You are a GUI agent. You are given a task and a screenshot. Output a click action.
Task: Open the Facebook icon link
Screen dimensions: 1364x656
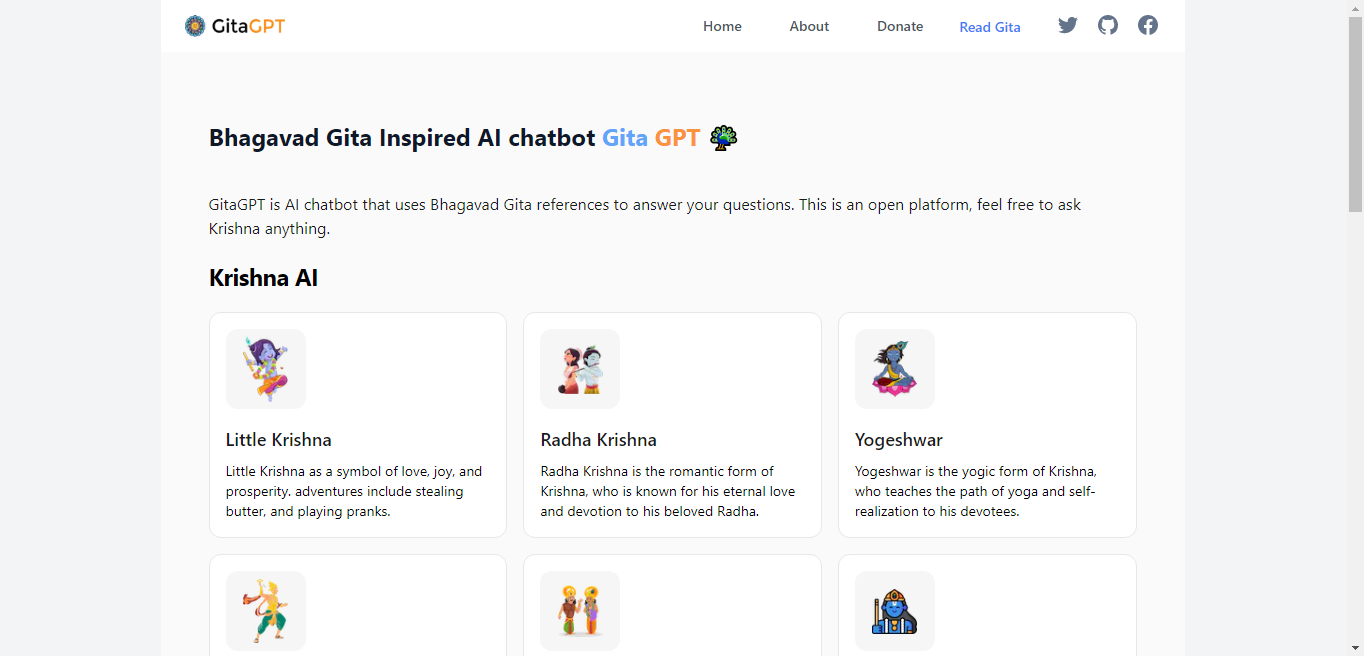coord(1148,25)
